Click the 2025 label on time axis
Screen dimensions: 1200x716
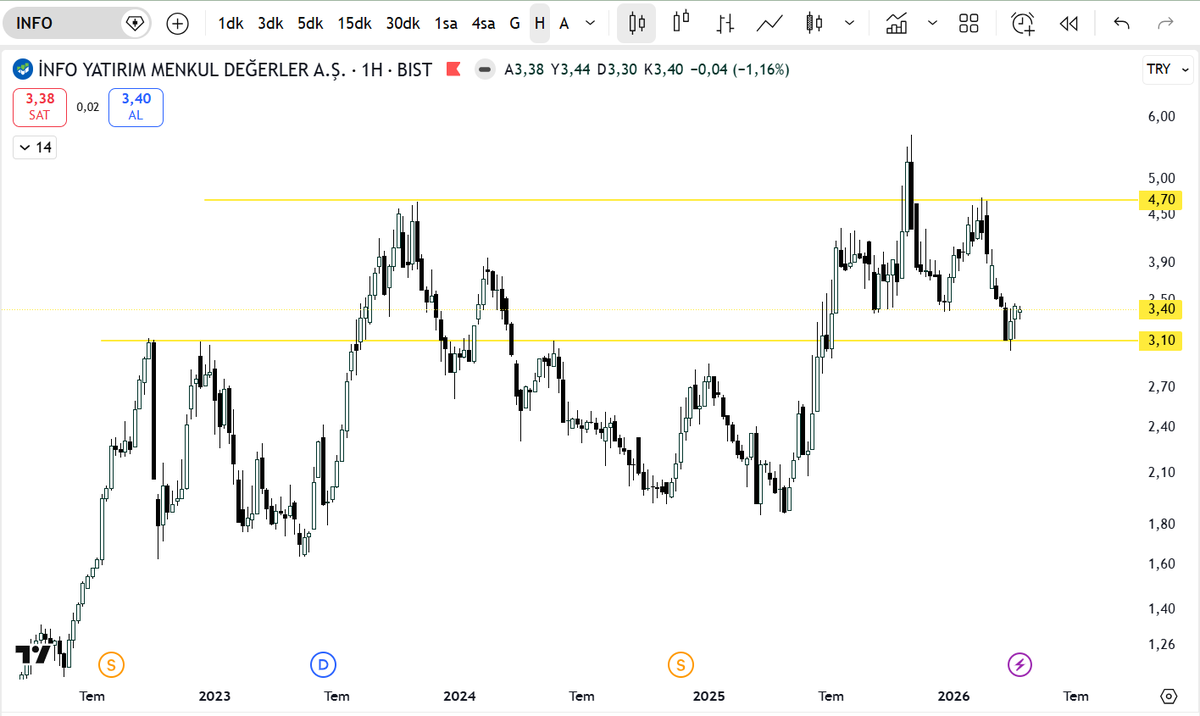(x=708, y=696)
